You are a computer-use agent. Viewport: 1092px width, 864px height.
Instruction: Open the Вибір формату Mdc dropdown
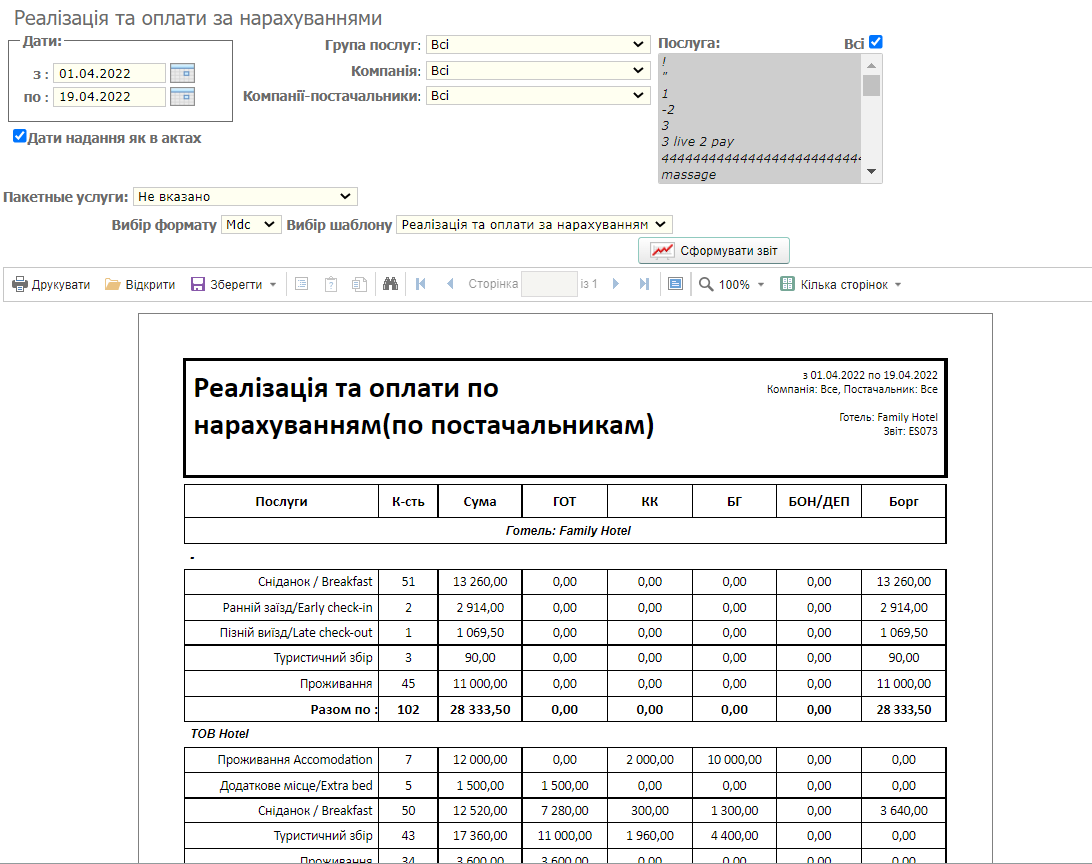[x=252, y=225]
